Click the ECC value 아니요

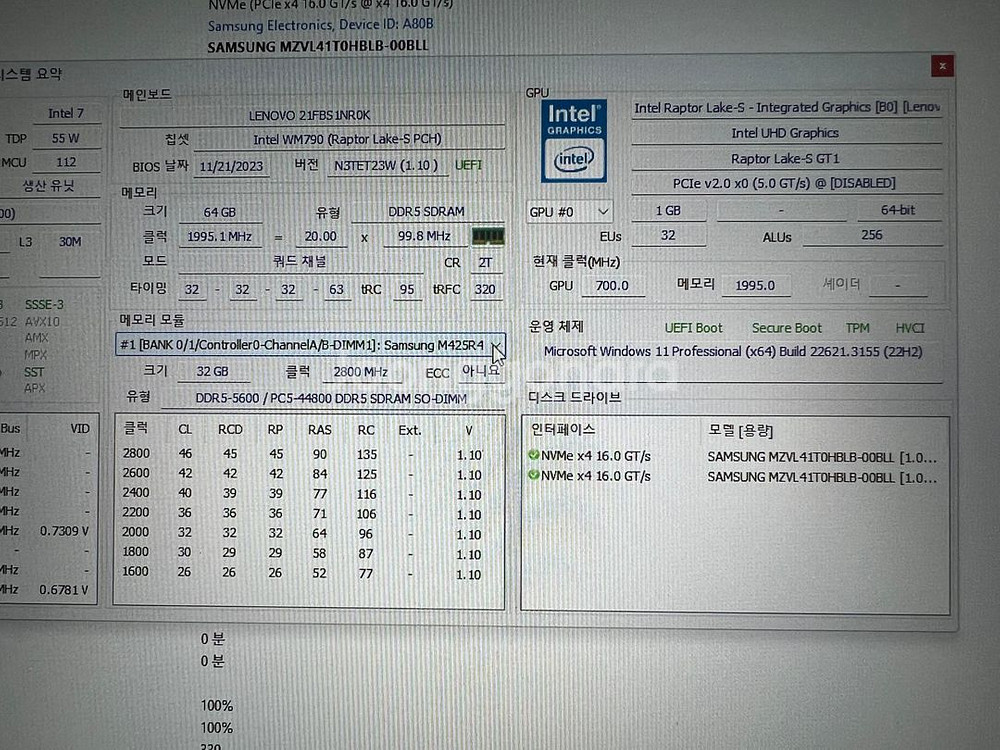click(x=481, y=371)
